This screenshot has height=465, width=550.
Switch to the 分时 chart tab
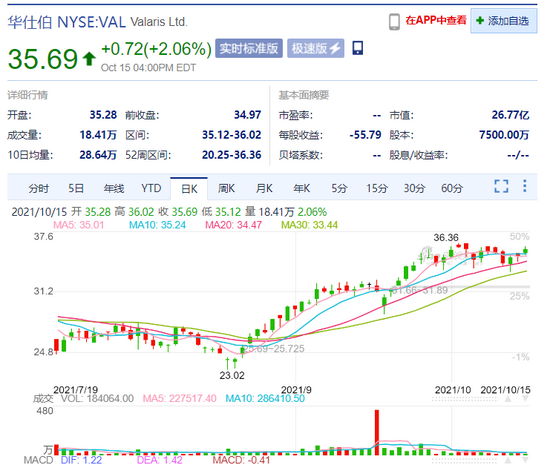39,189
